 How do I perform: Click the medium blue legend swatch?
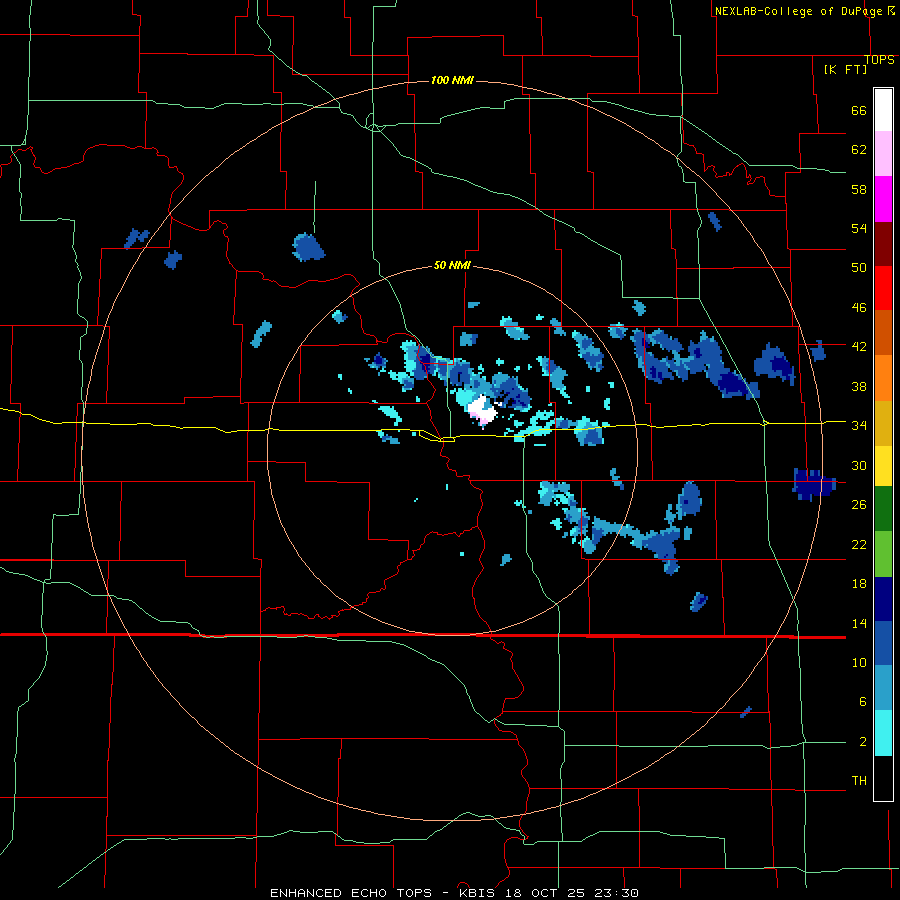tap(883, 643)
